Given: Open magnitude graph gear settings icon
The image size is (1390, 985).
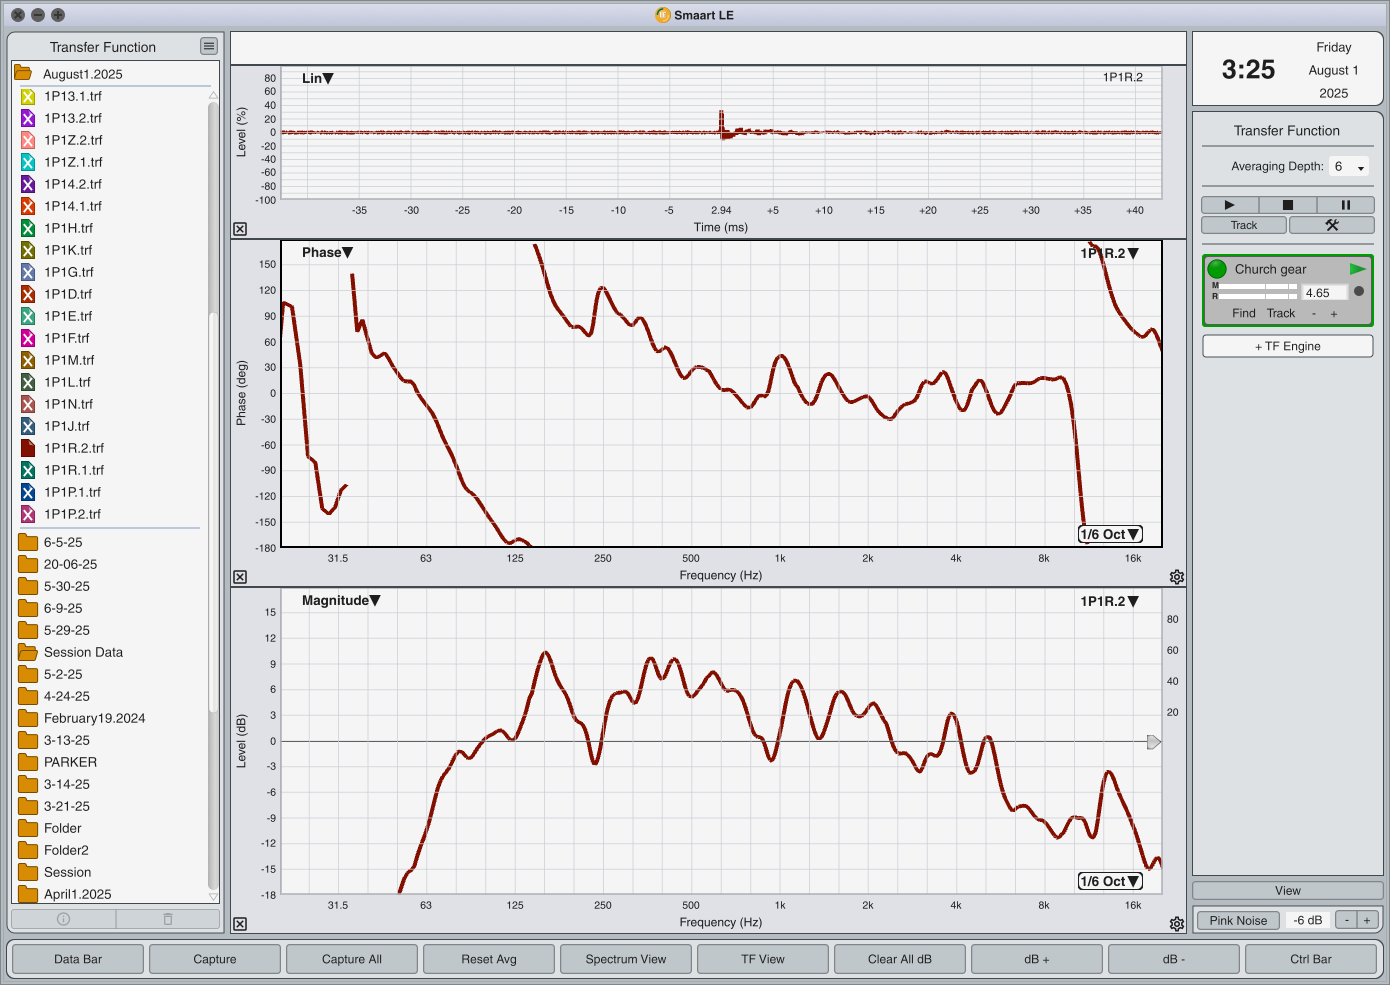Looking at the screenshot, I should (1177, 924).
